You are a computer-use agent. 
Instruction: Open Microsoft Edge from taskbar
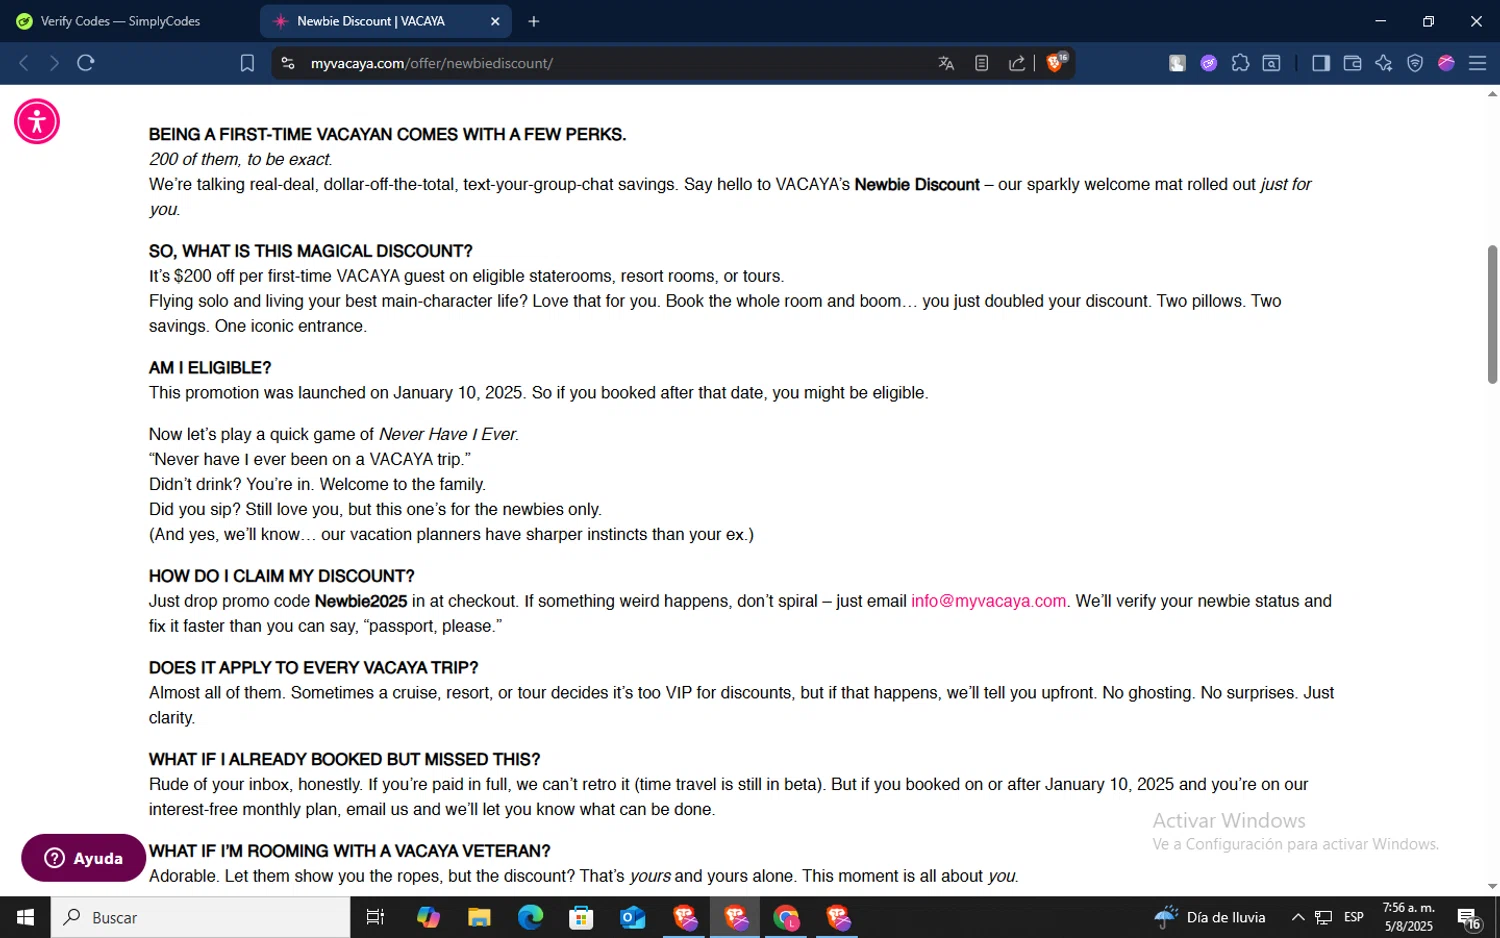coord(530,917)
